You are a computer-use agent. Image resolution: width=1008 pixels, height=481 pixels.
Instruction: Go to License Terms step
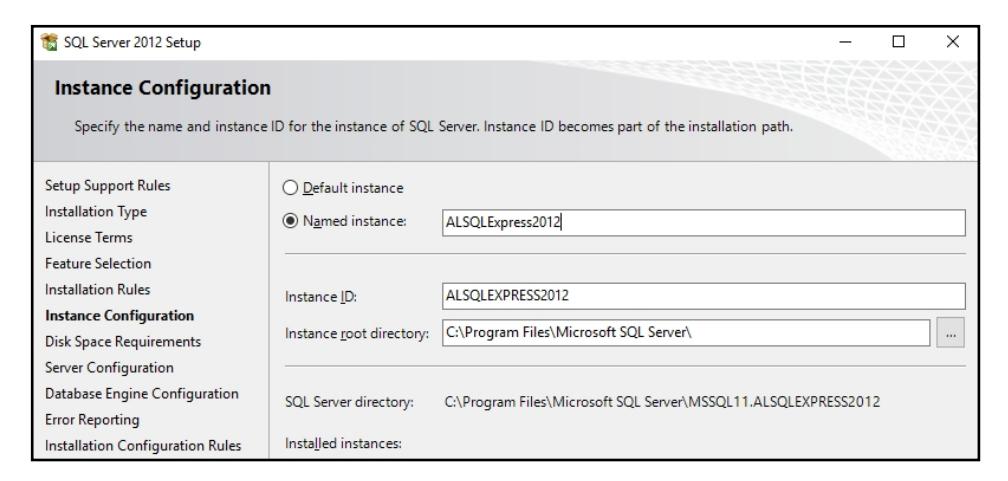(x=89, y=237)
